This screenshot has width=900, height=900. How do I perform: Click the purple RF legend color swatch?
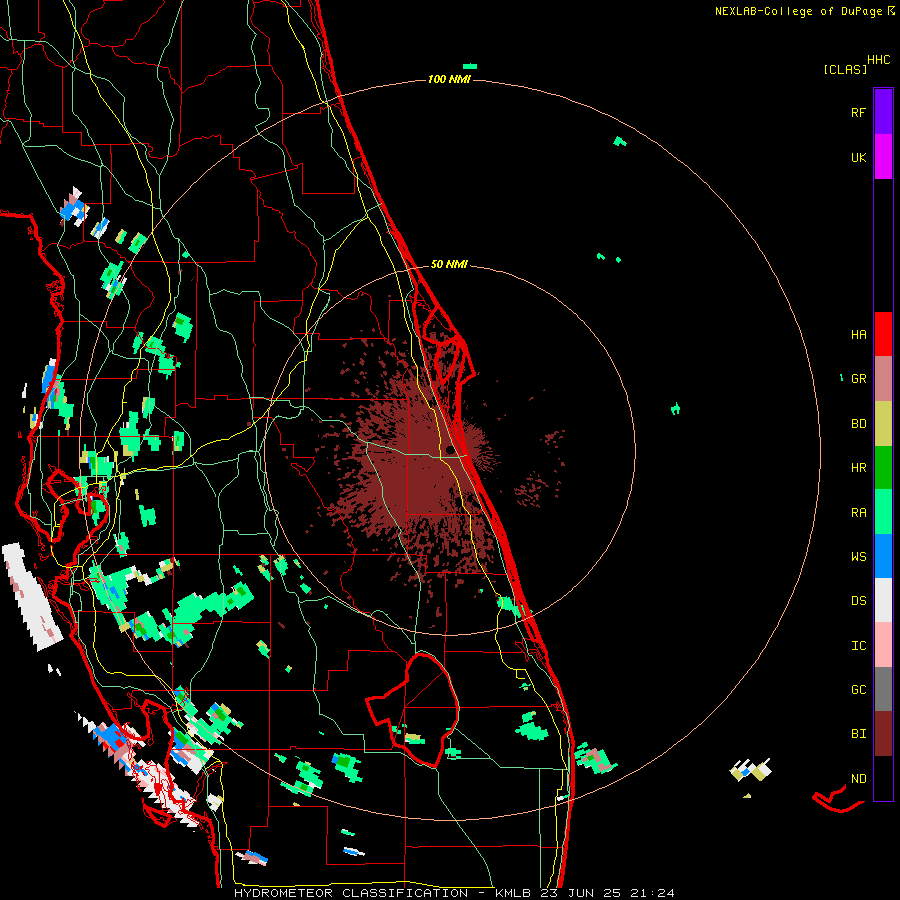(x=883, y=111)
